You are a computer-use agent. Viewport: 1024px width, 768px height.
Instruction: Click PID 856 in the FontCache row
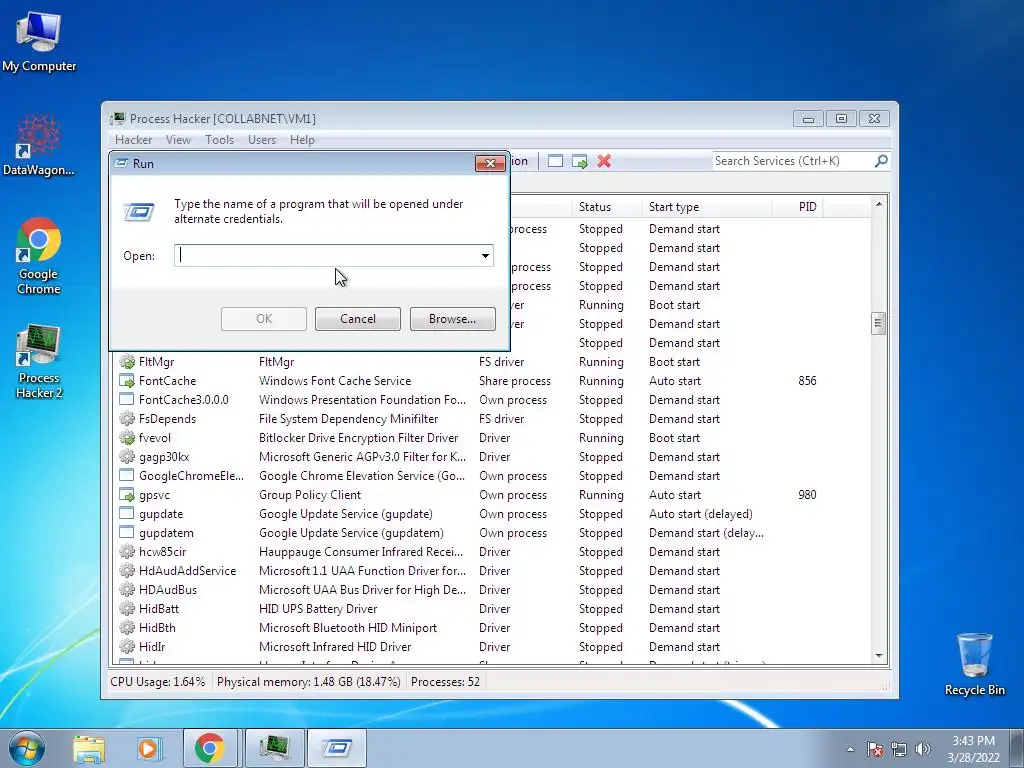[x=807, y=381]
